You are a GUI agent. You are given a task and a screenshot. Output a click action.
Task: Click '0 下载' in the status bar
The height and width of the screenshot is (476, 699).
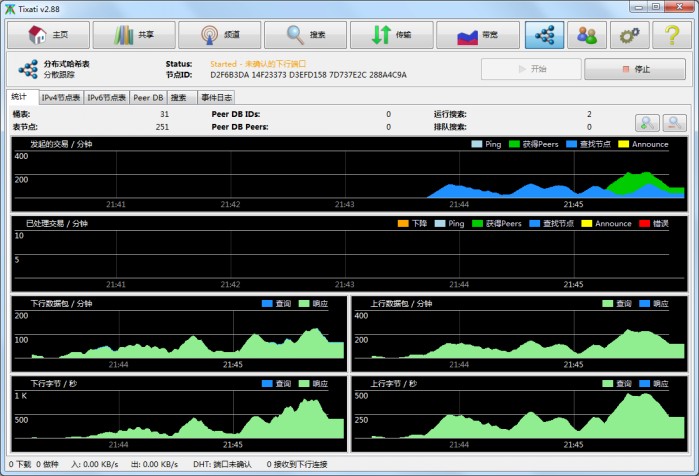tap(20, 464)
